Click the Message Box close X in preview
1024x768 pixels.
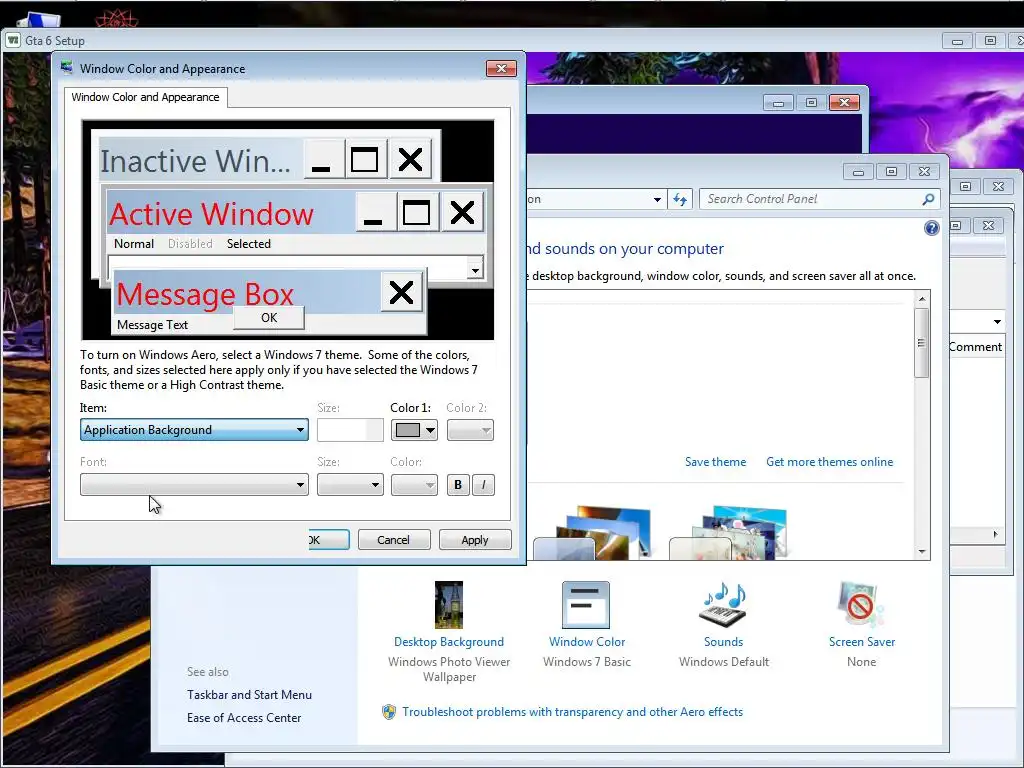tap(402, 292)
